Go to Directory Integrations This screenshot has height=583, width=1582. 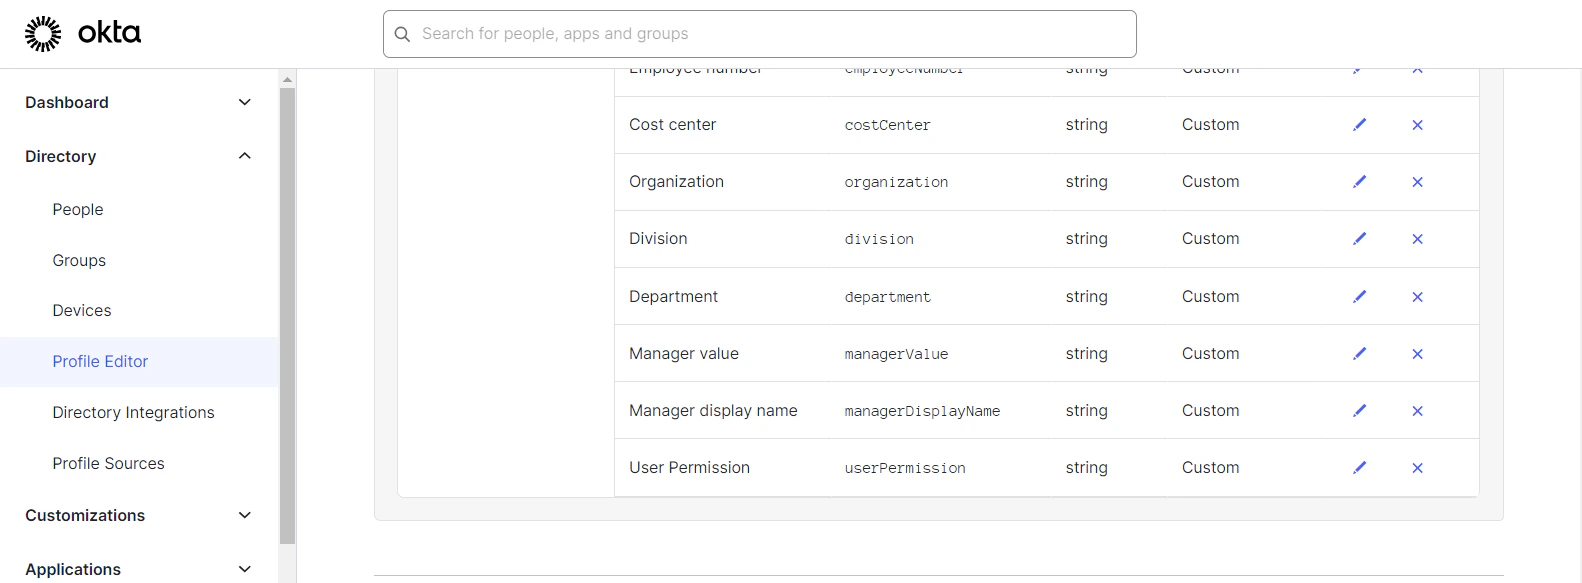point(133,412)
